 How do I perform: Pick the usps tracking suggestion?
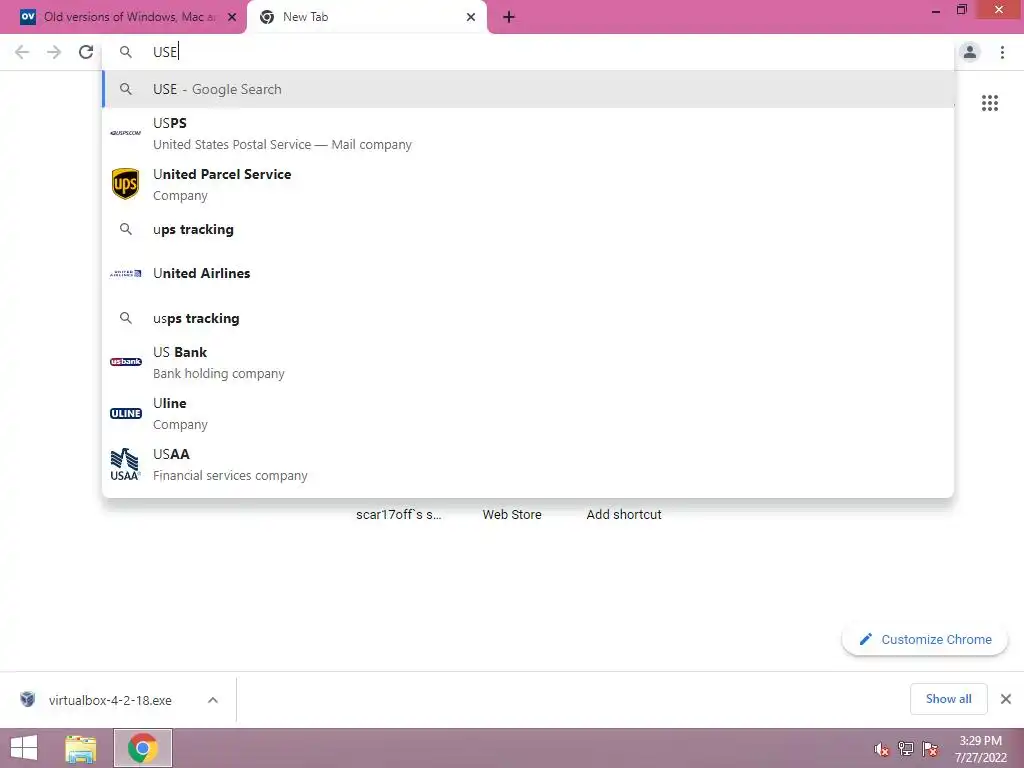click(528, 318)
